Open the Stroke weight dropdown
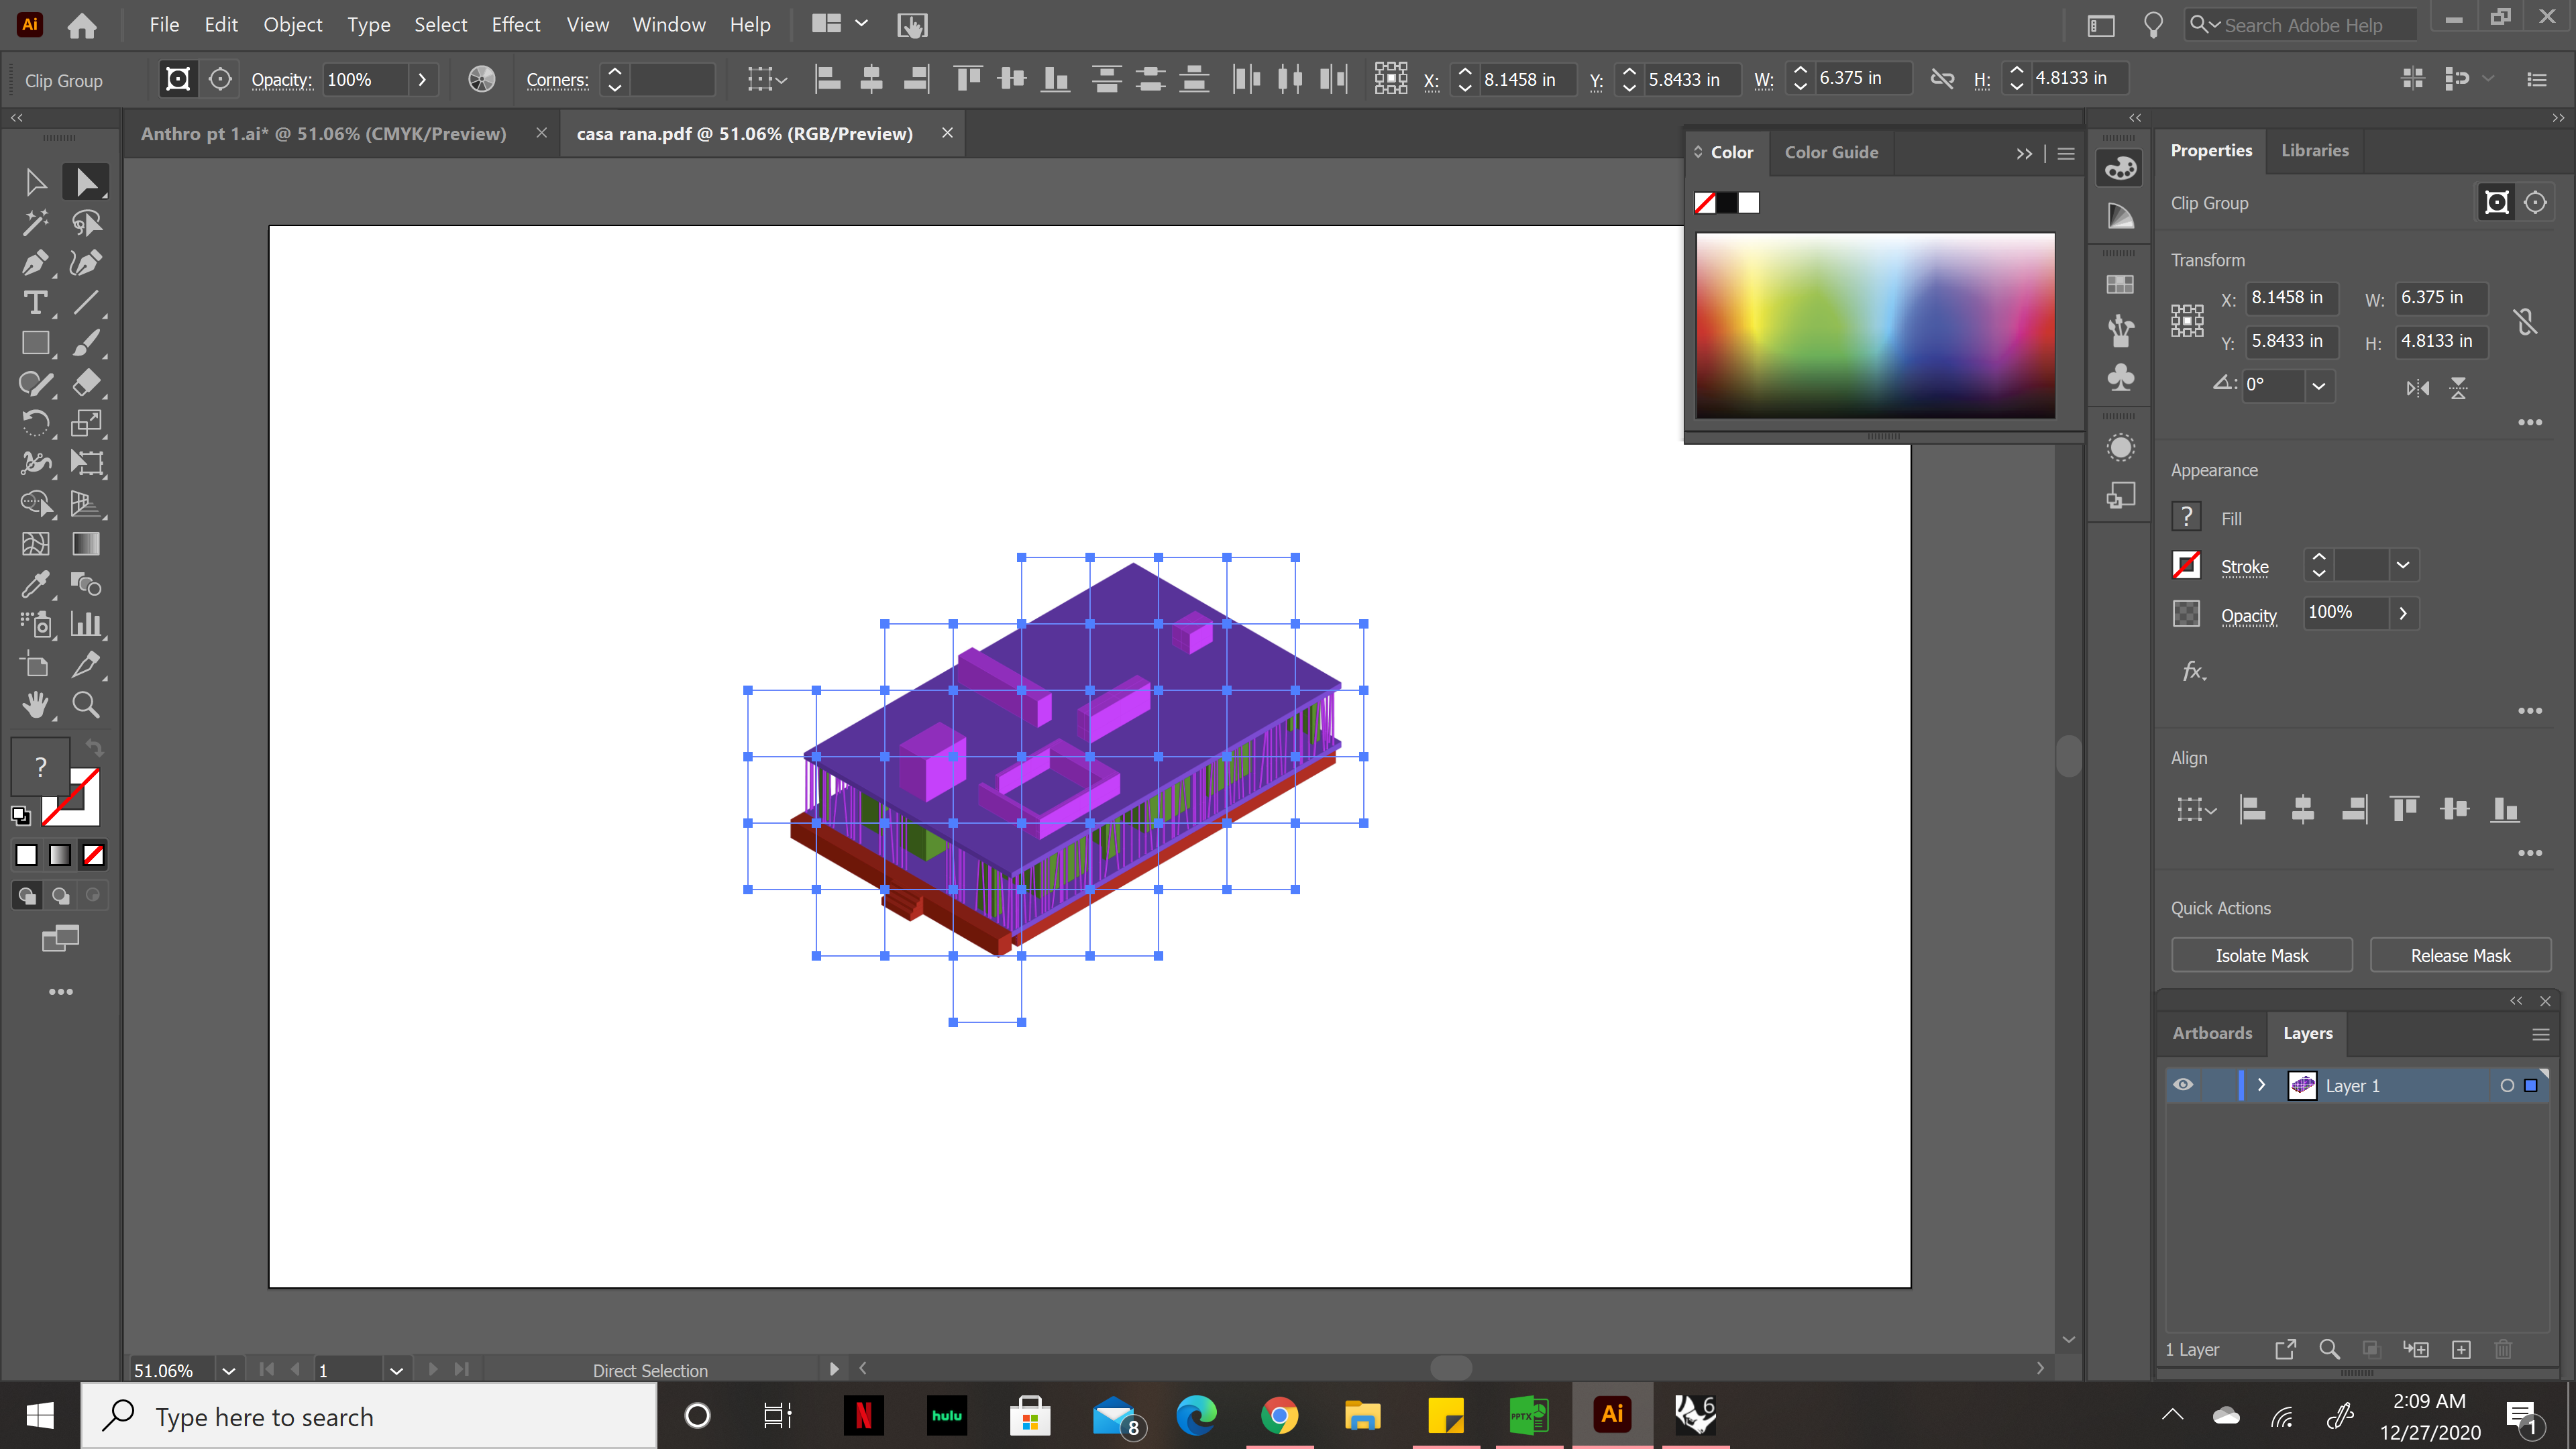The width and height of the screenshot is (2576, 1449). click(2403, 565)
